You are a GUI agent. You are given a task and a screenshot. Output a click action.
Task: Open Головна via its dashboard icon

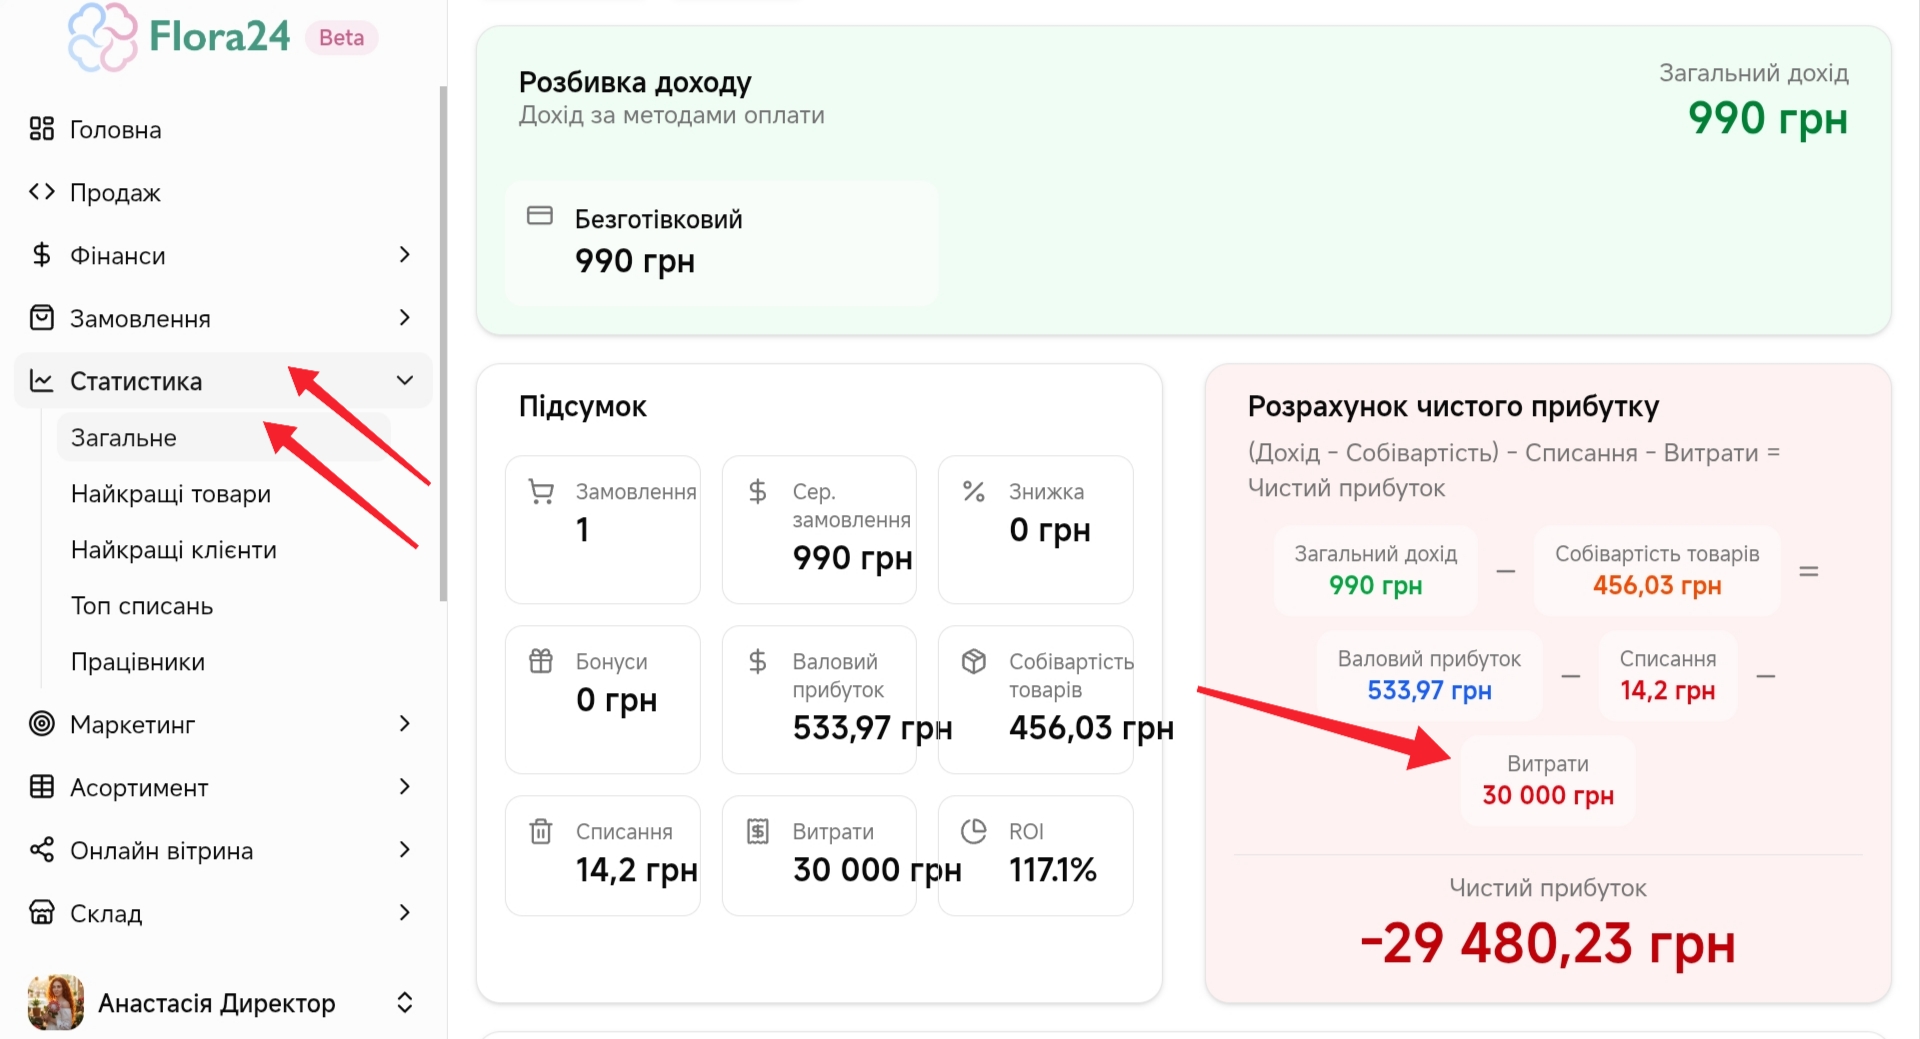tap(42, 129)
